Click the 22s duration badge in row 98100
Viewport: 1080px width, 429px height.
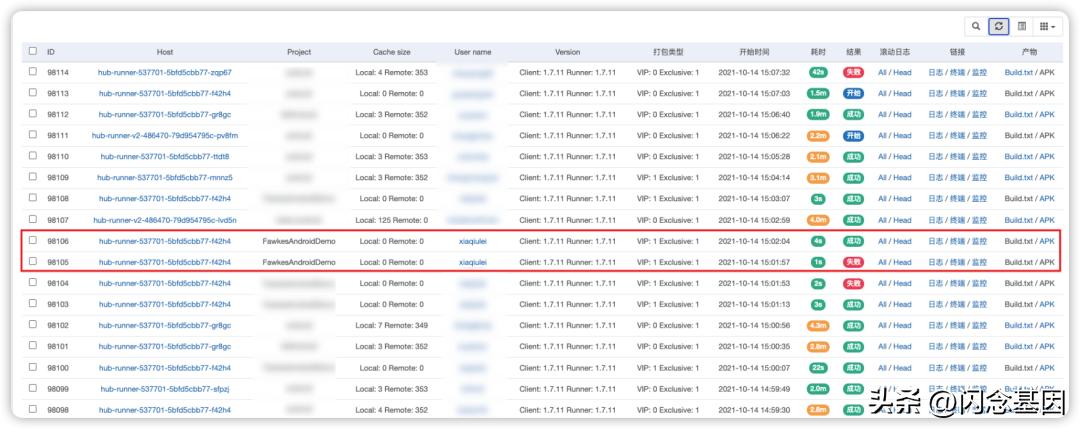818,368
